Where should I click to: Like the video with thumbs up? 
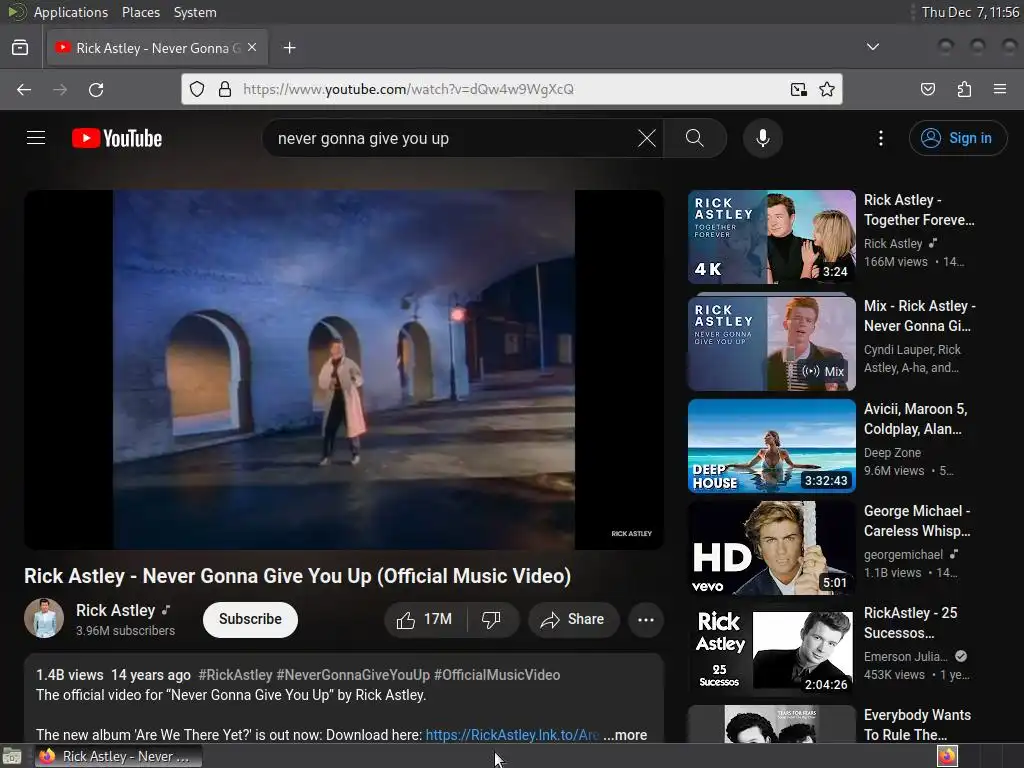tap(425, 619)
